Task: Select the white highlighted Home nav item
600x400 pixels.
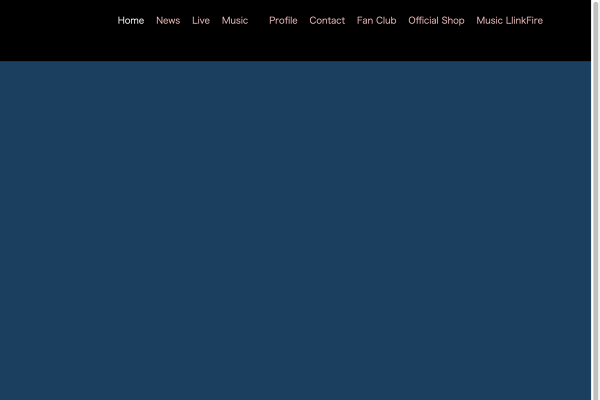Action: pyautogui.click(x=131, y=20)
